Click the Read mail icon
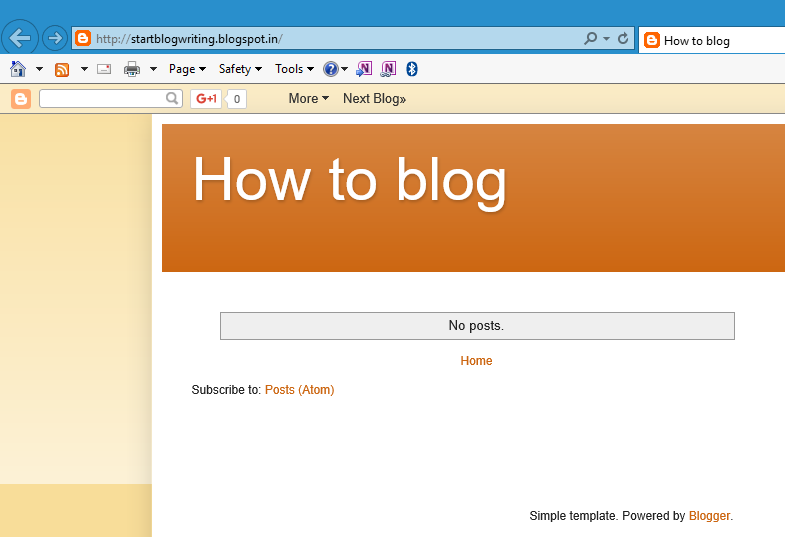 click(104, 69)
